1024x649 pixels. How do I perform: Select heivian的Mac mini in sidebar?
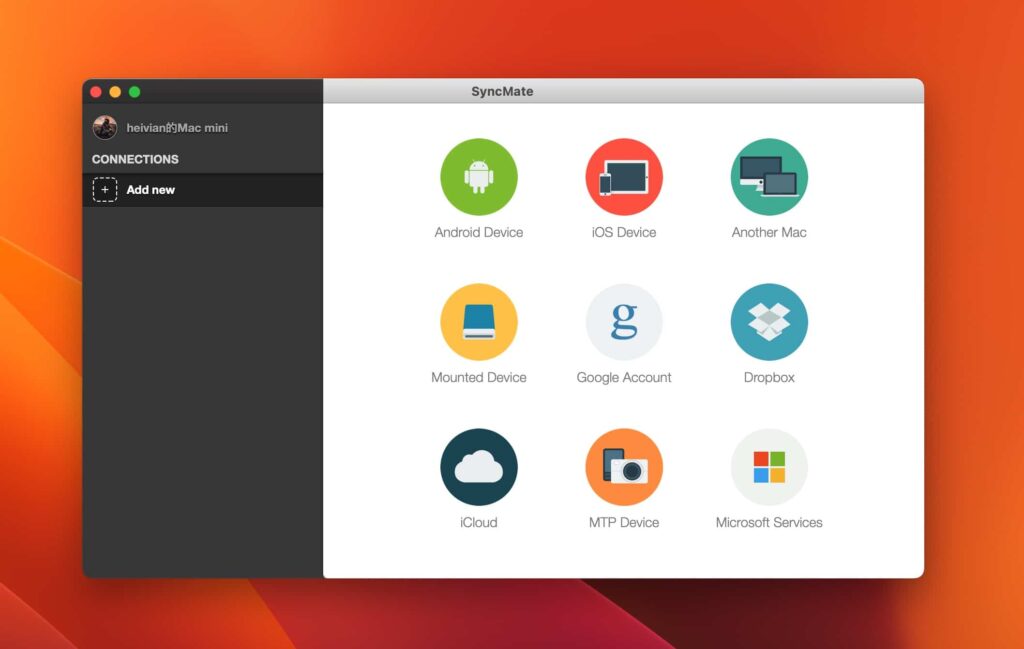tap(178, 127)
